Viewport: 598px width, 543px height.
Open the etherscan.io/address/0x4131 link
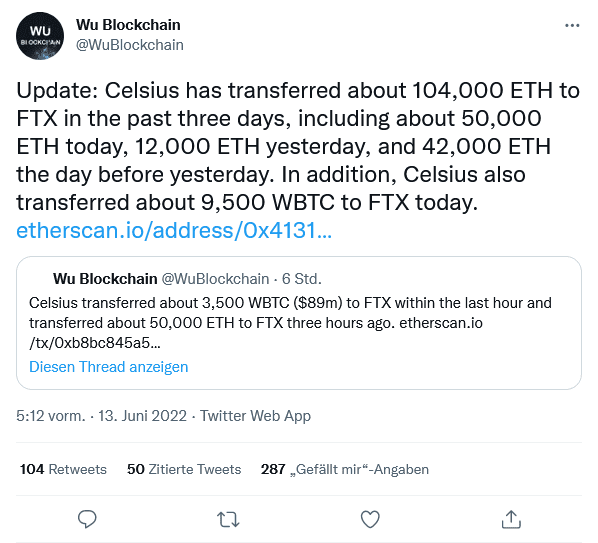point(174,230)
